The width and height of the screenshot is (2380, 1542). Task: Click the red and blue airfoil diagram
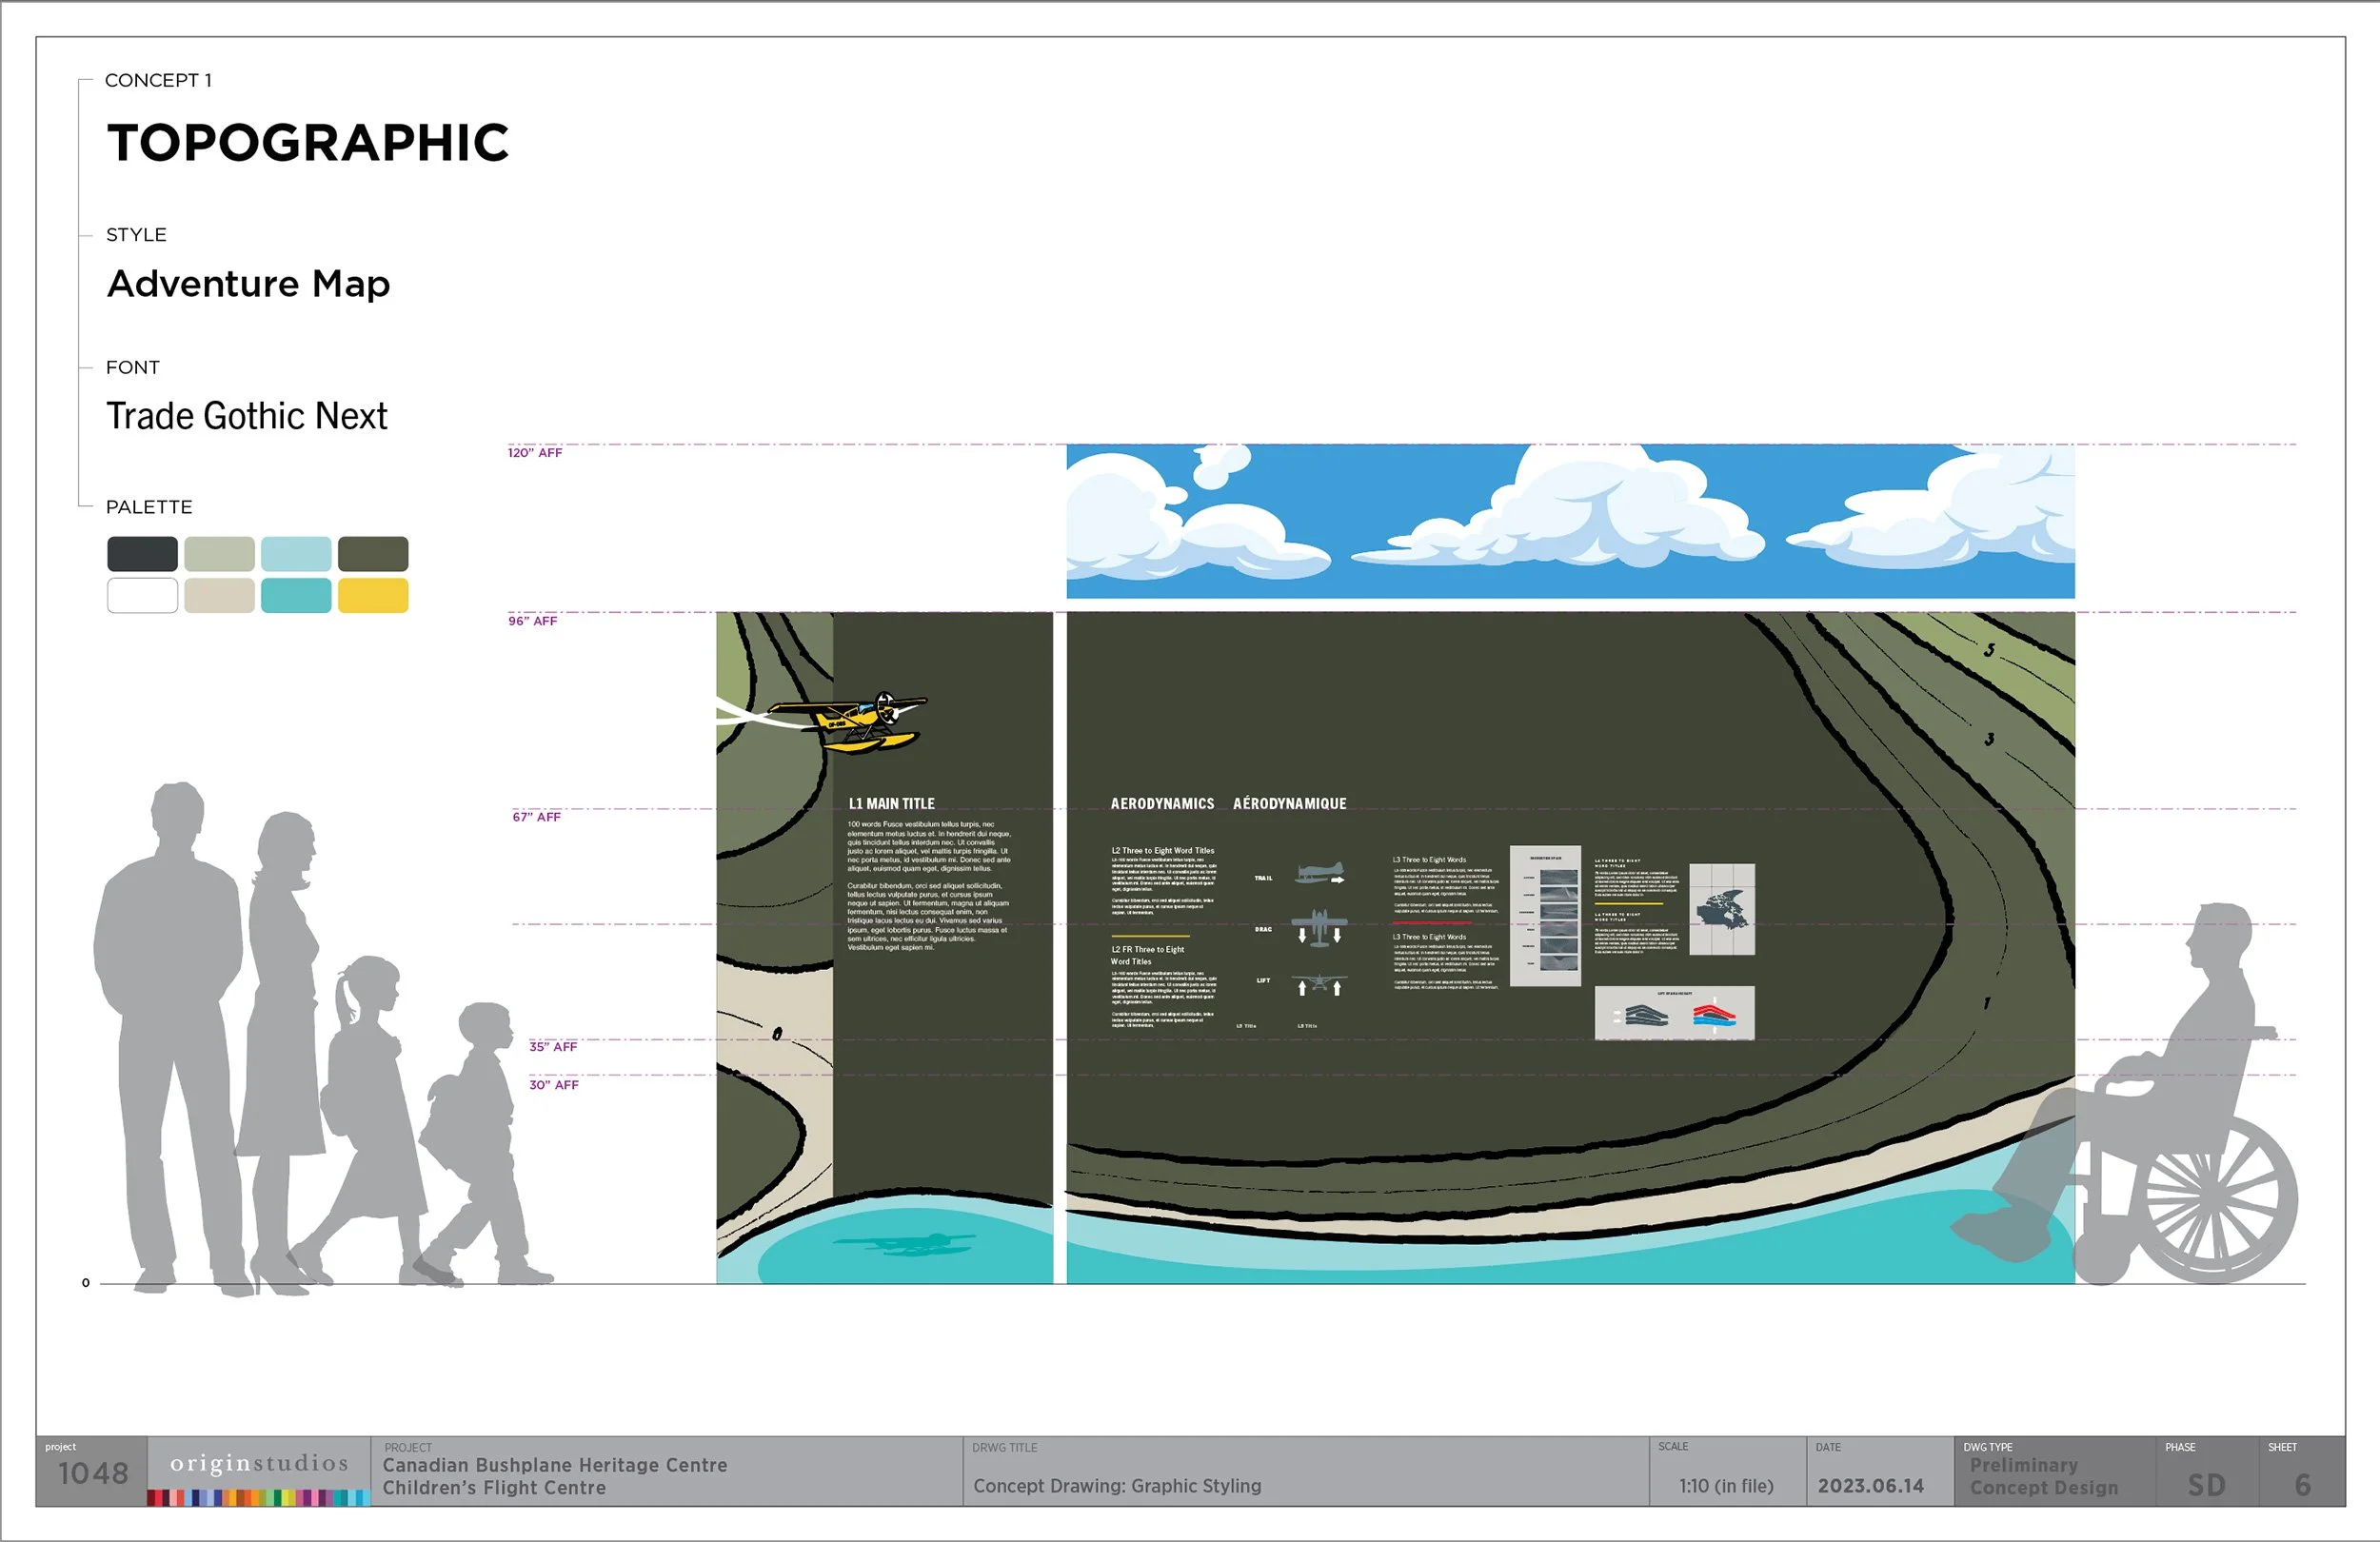coord(1714,1016)
